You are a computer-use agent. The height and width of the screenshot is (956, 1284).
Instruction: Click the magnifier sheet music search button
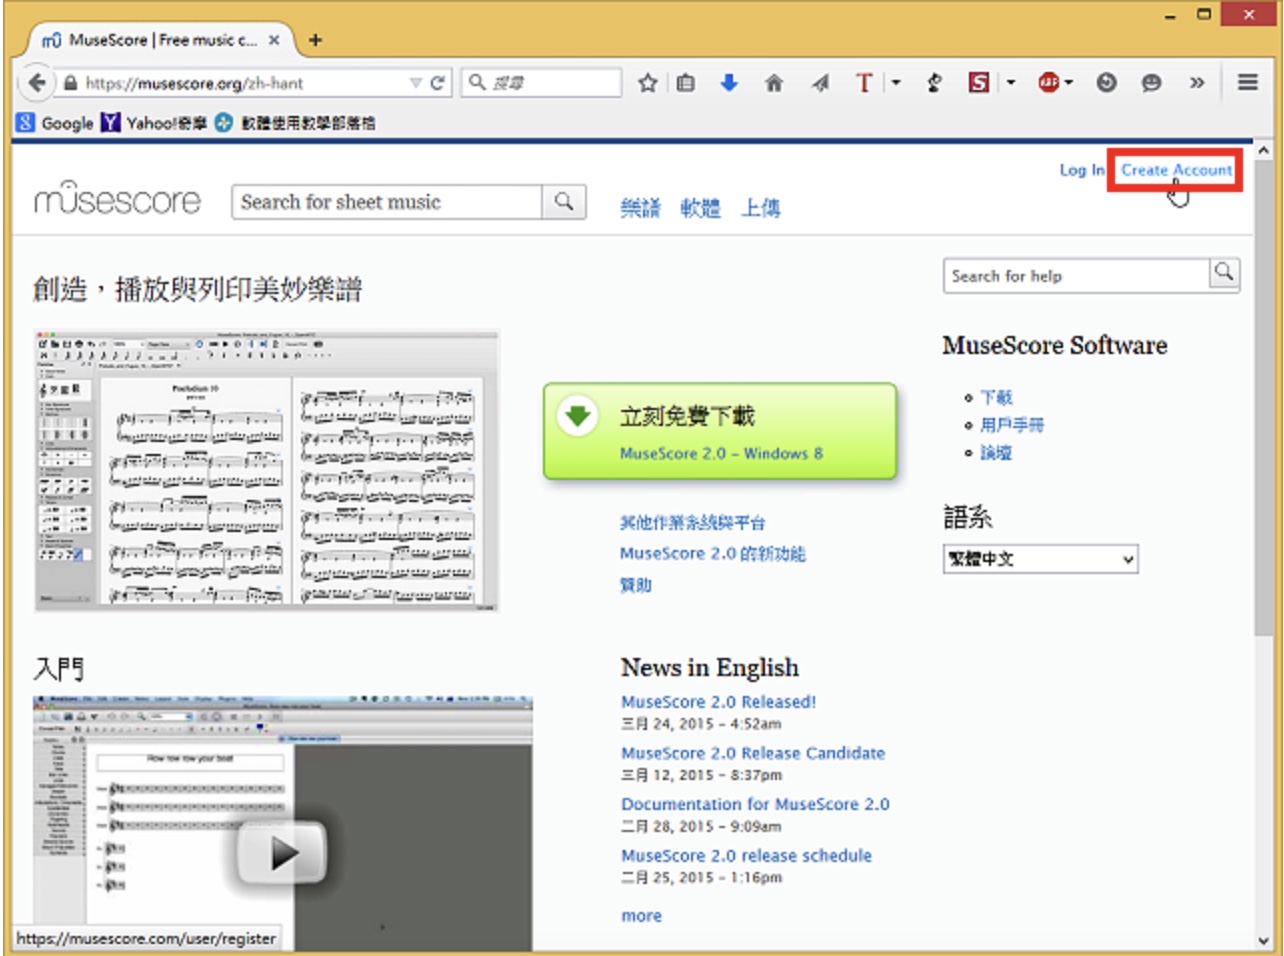click(564, 202)
